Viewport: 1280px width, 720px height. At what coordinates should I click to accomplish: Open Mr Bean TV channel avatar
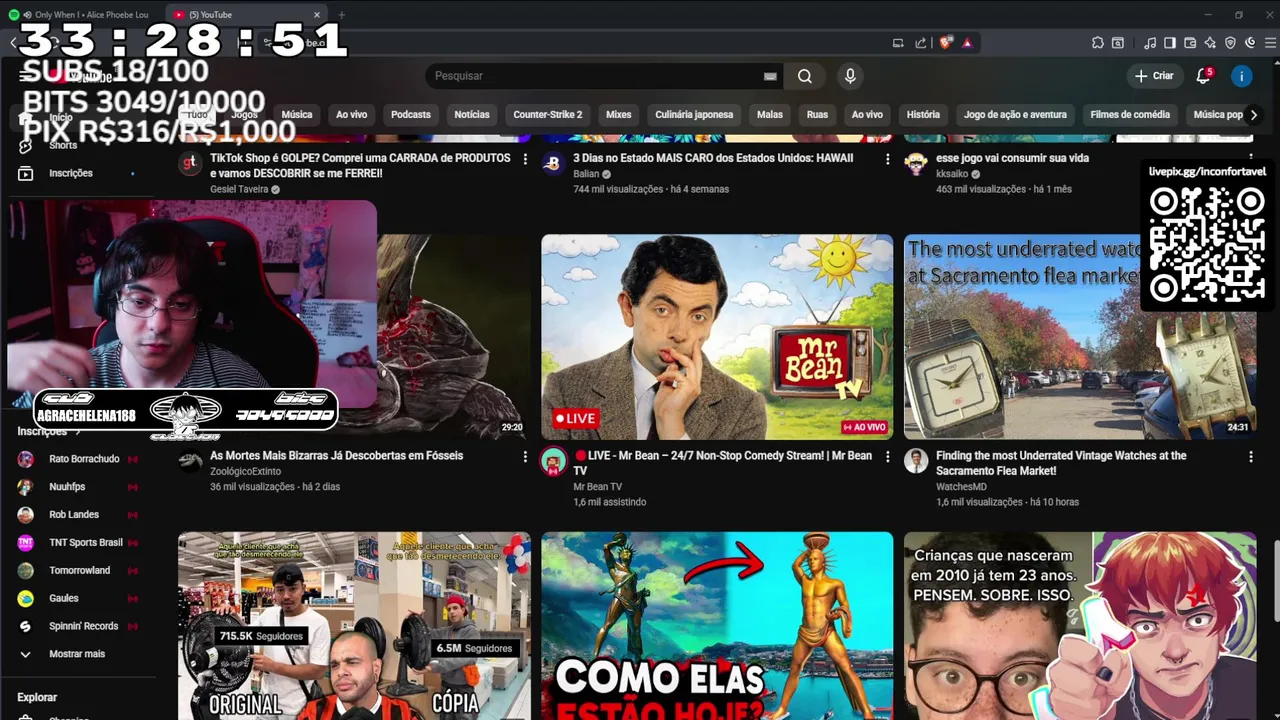(553, 461)
